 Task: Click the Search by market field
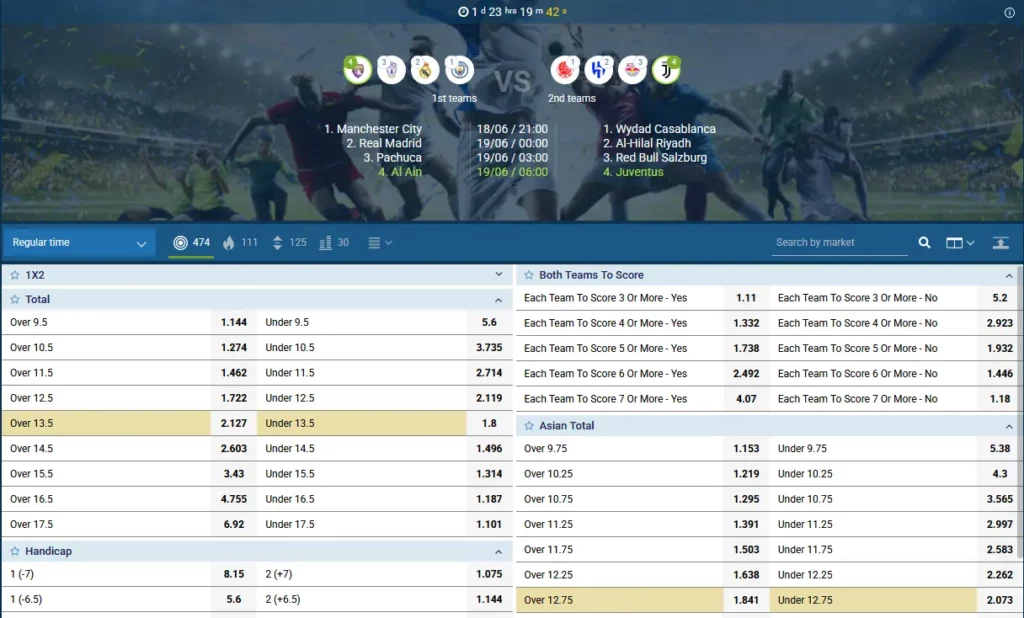tap(840, 242)
